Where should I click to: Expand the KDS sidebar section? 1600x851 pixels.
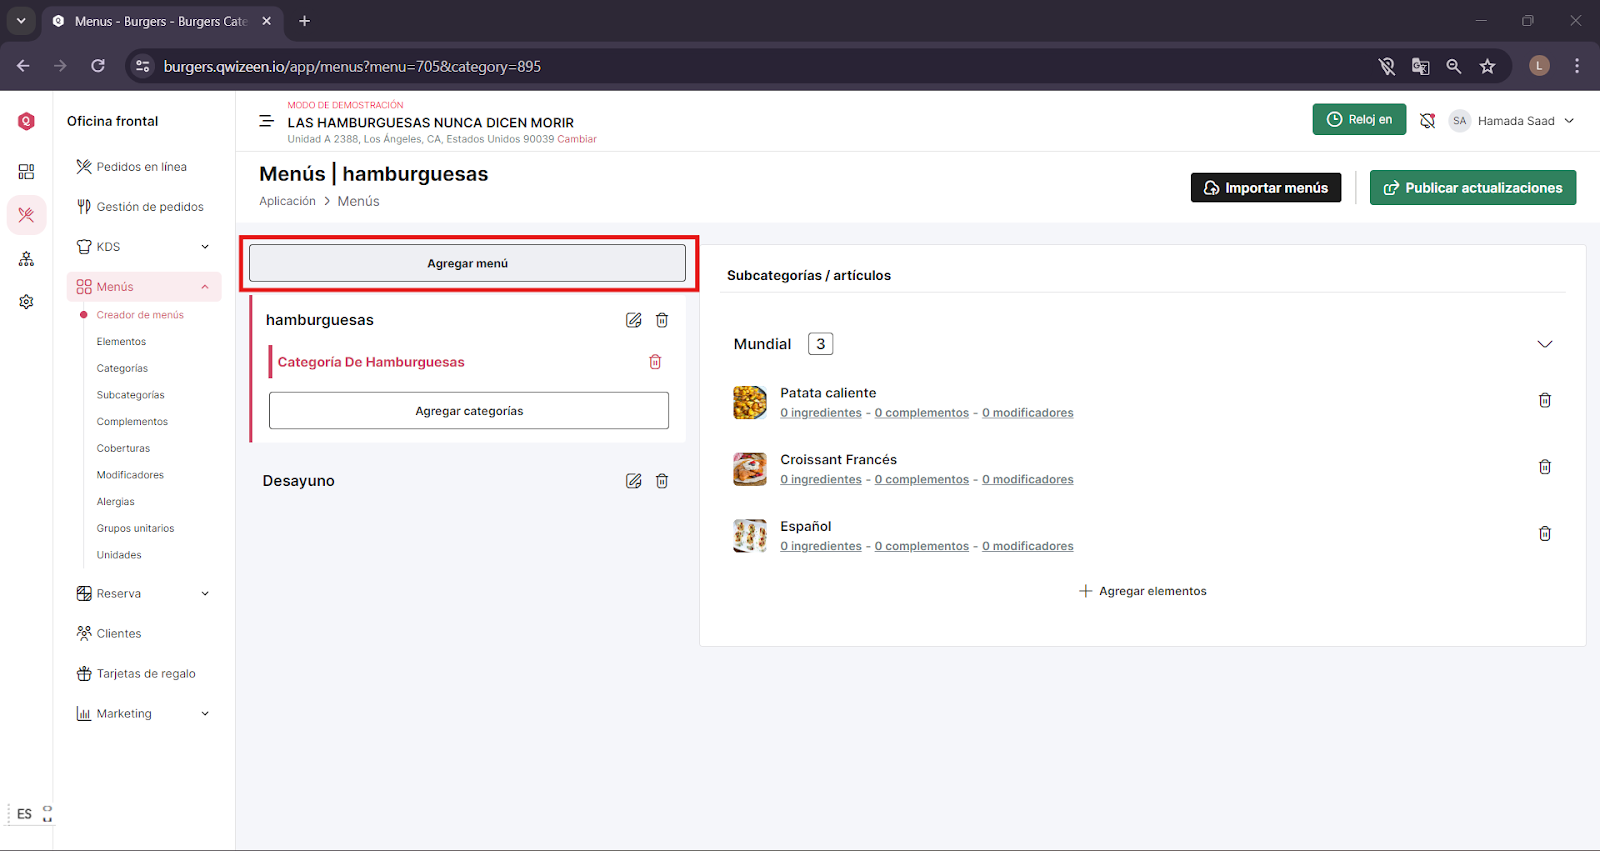205,247
